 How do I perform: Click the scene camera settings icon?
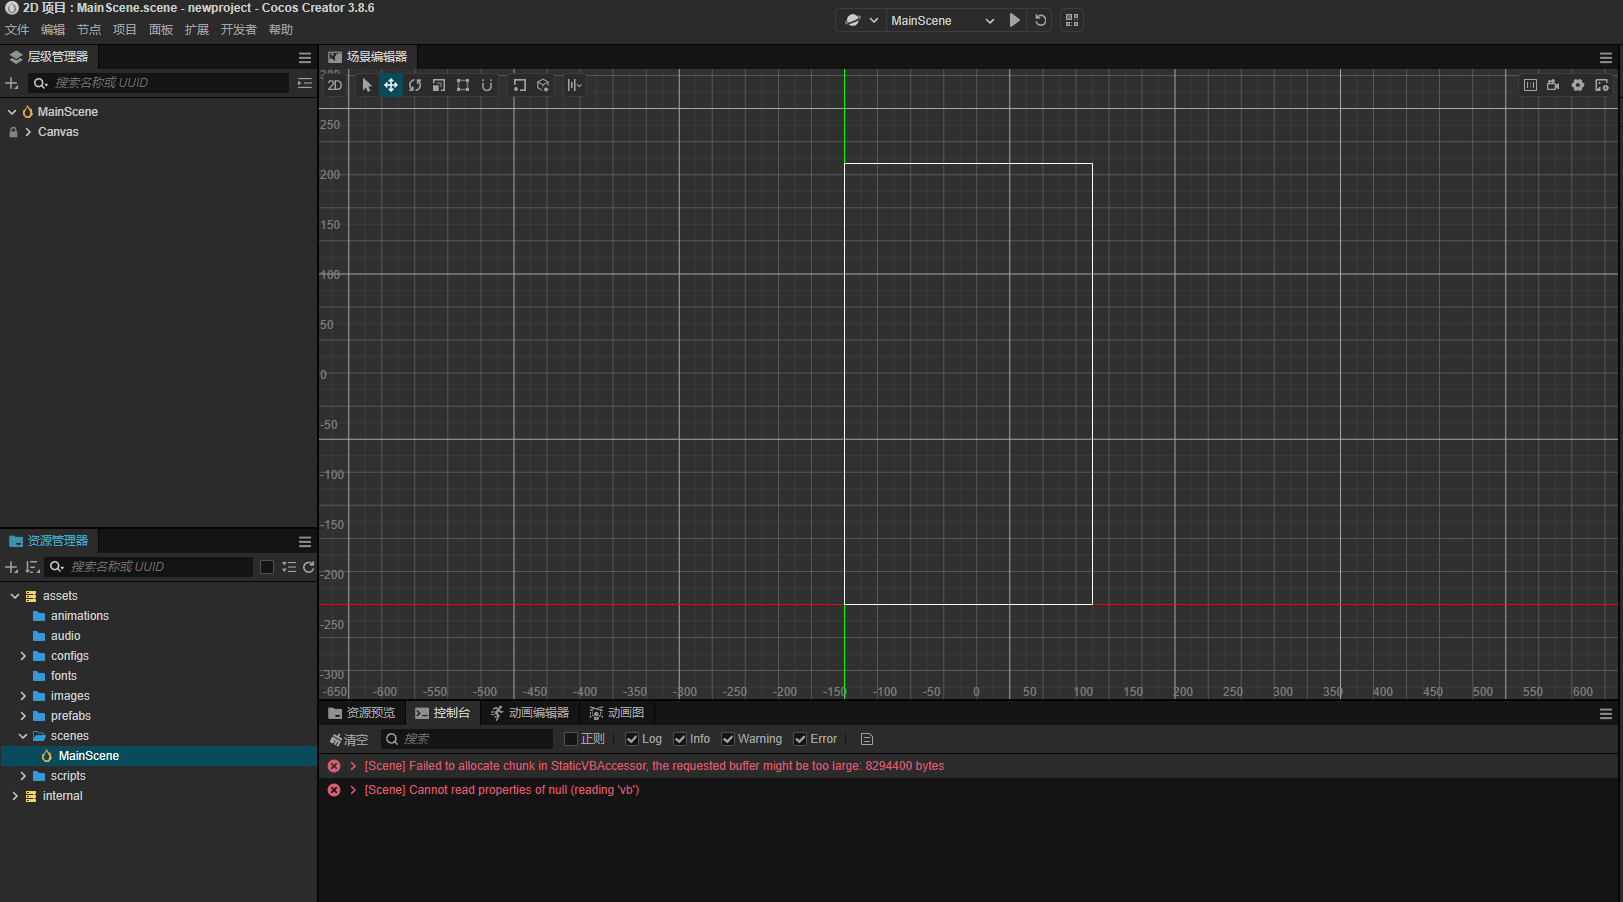pos(1553,85)
